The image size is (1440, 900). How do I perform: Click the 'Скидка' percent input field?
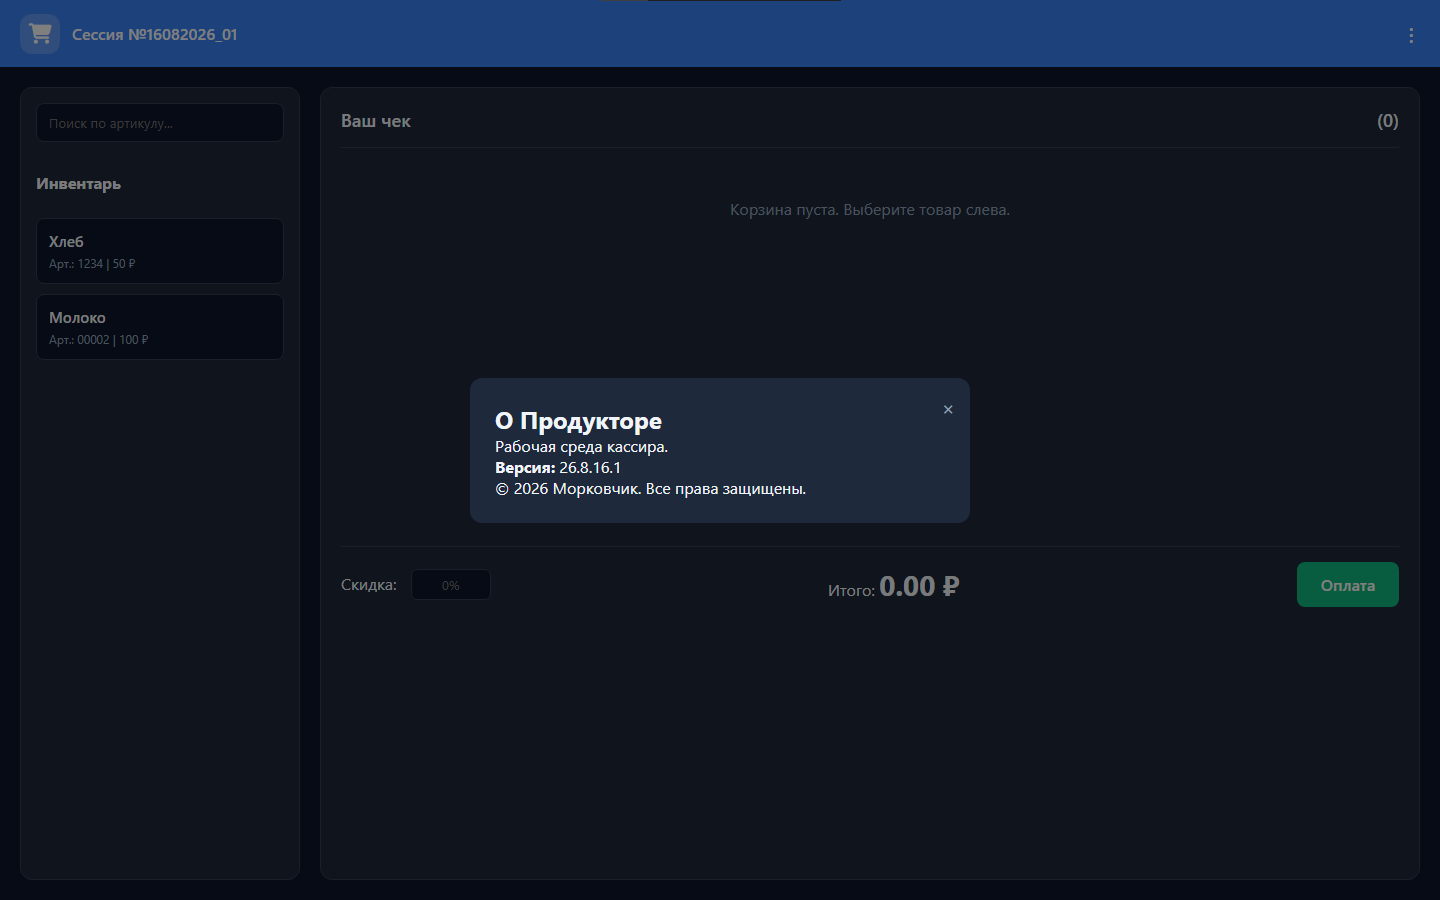451,585
